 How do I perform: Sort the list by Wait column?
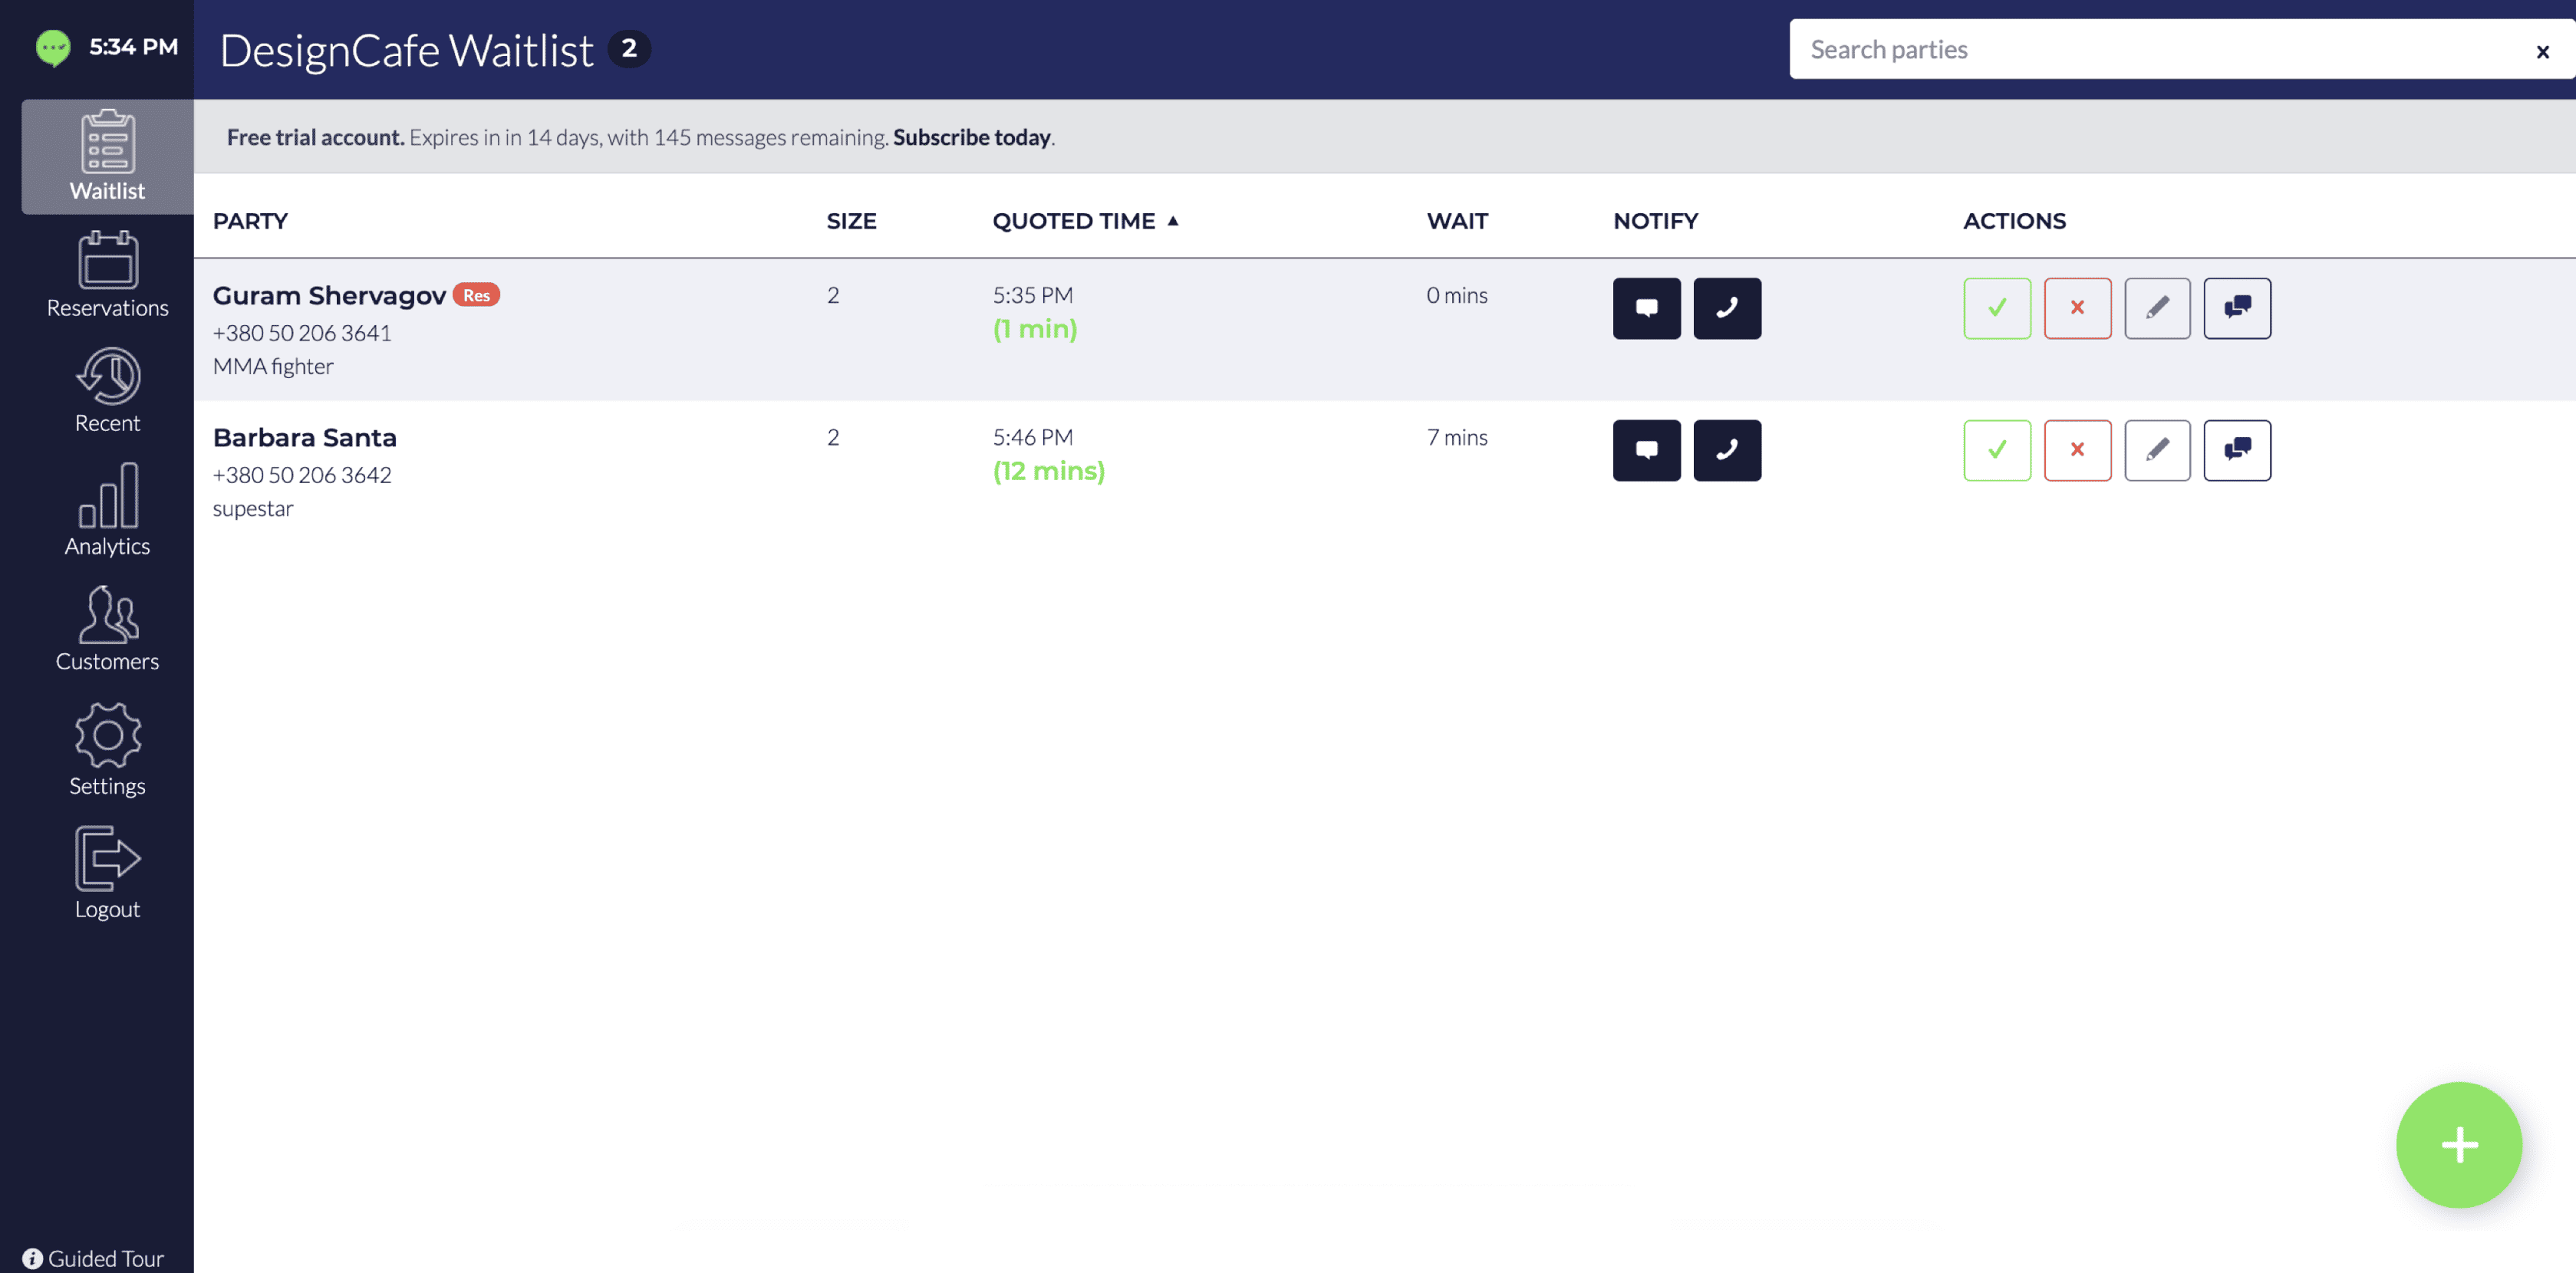(1456, 221)
